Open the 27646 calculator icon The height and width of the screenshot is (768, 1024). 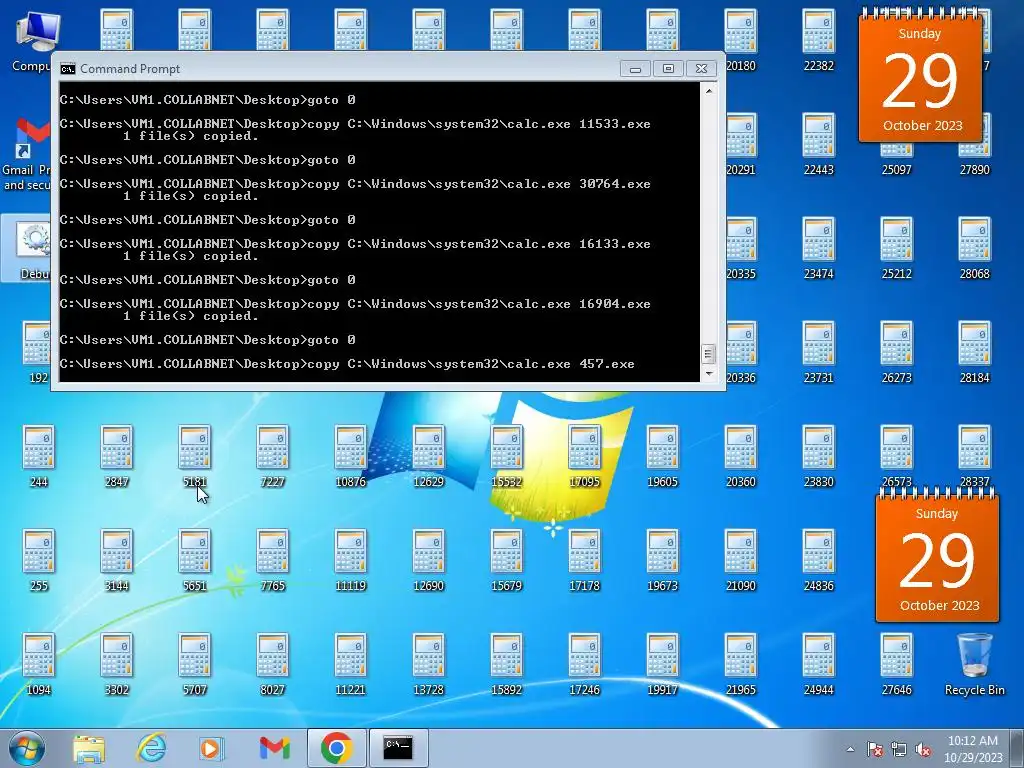896,664
